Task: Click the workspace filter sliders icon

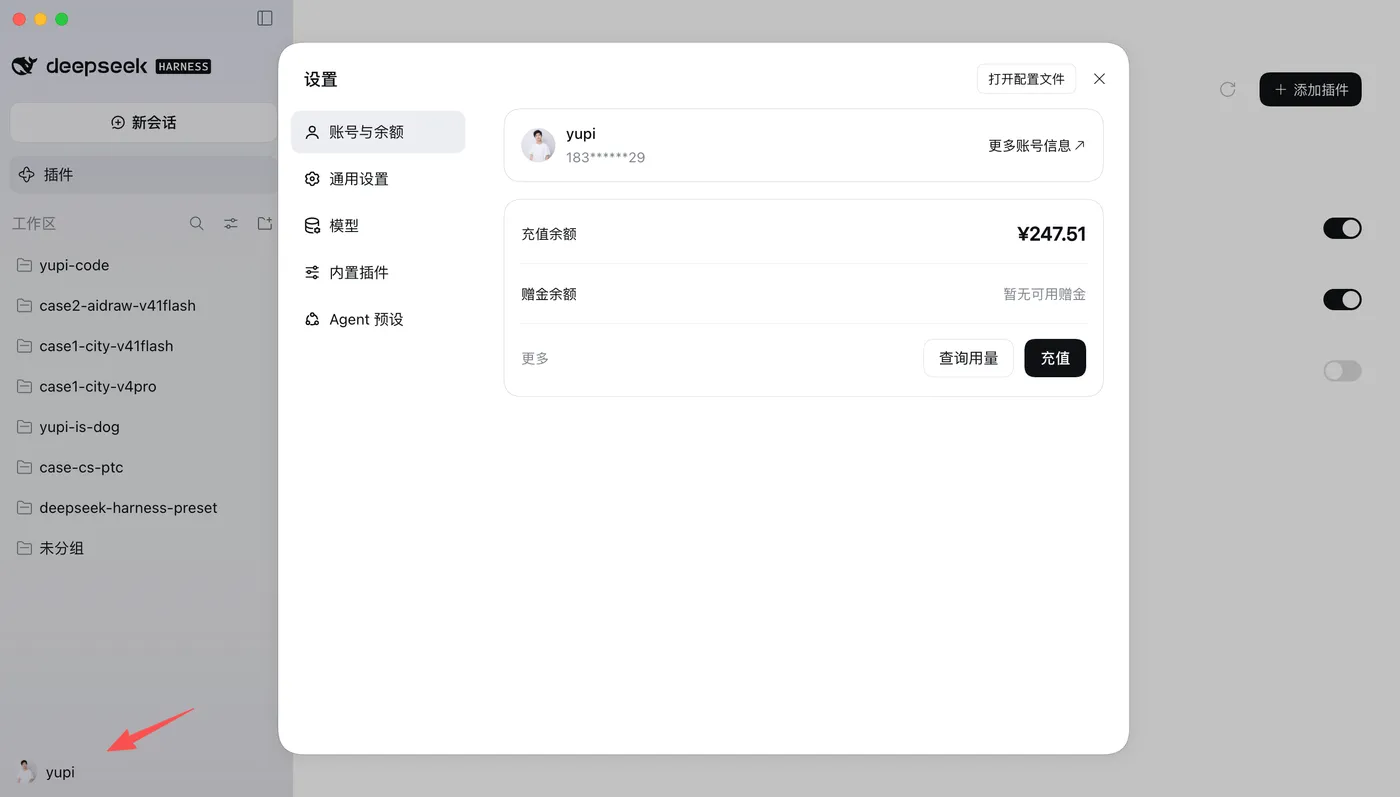Action: [231, 224]
